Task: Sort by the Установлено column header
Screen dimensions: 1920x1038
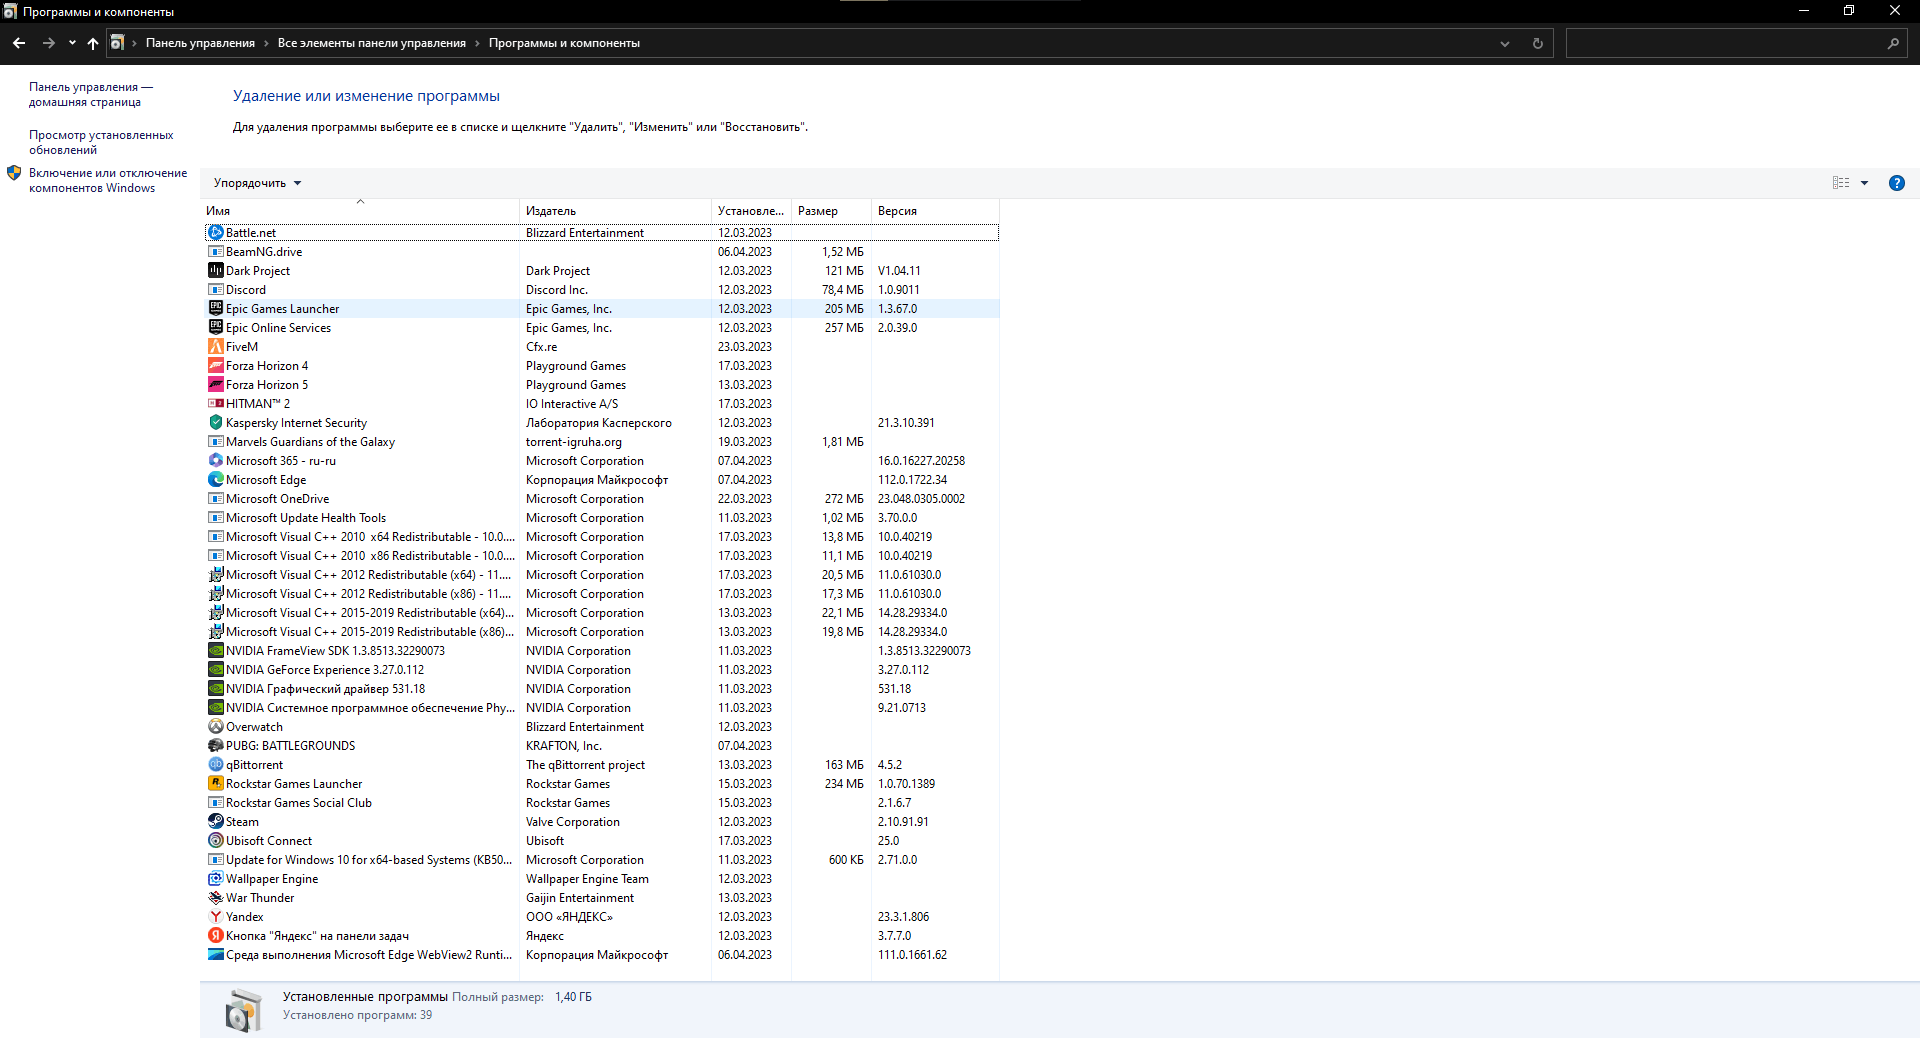Action: [751, 211]
